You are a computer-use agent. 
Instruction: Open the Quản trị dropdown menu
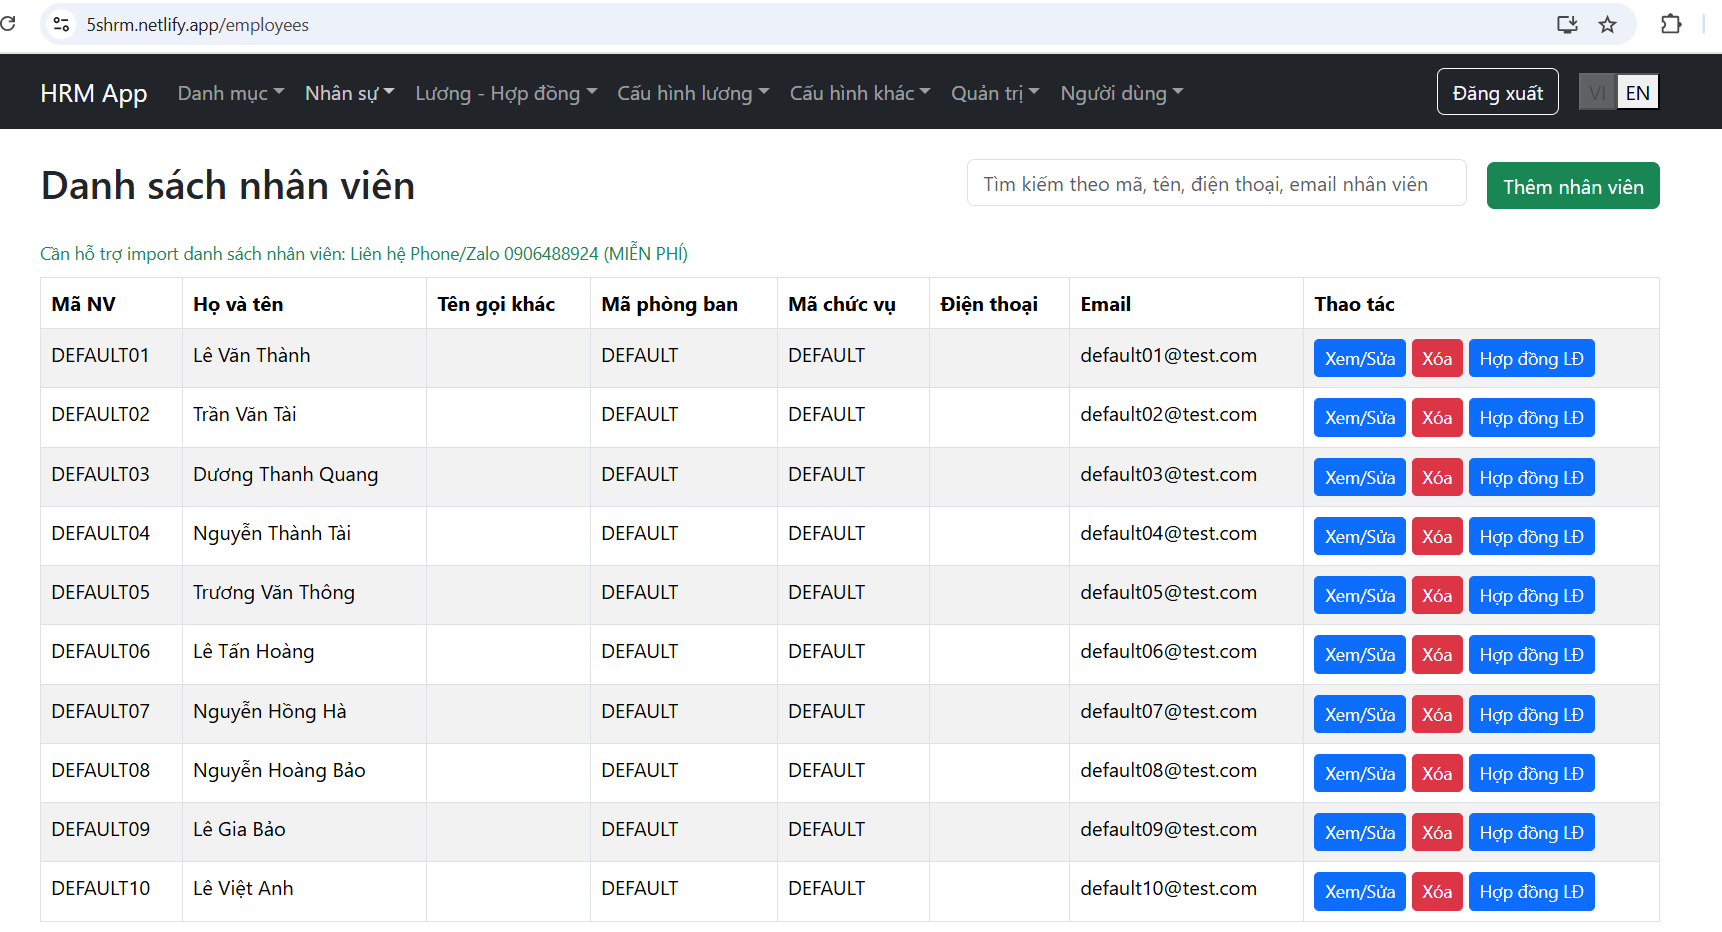pos(995,93)
